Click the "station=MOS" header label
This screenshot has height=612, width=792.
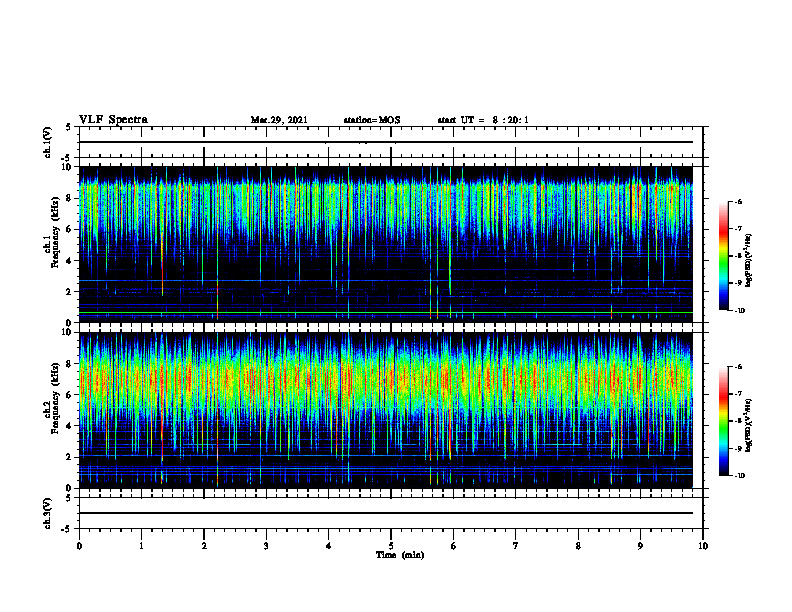coord(372,120)
